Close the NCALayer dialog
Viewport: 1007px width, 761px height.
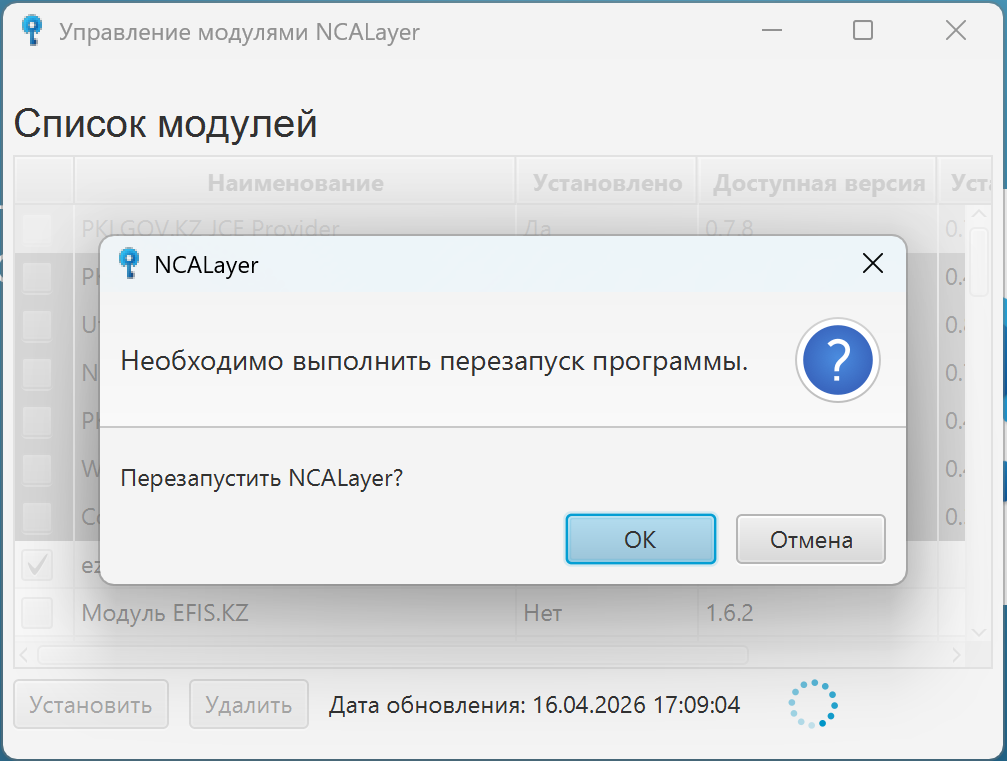(872, 263)
